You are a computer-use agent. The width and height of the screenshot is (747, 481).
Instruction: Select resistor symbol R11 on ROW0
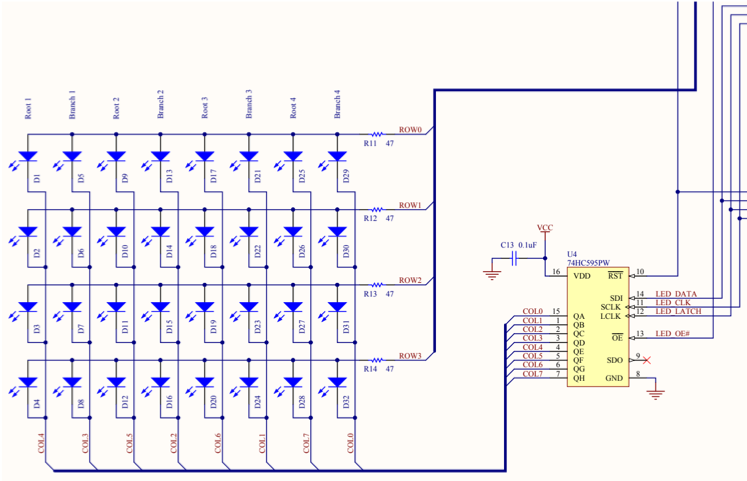coord(377,134)
